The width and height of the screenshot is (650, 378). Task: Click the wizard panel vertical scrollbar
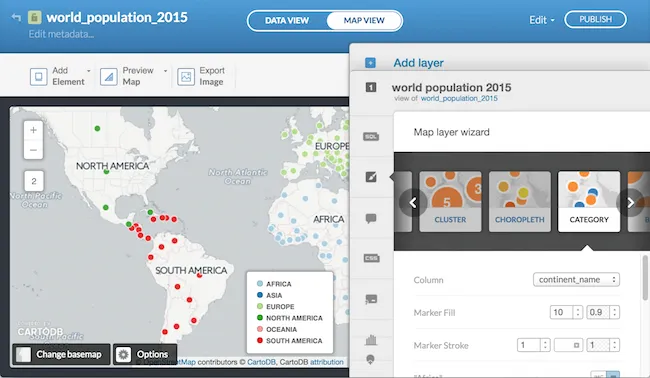(645, 278)
